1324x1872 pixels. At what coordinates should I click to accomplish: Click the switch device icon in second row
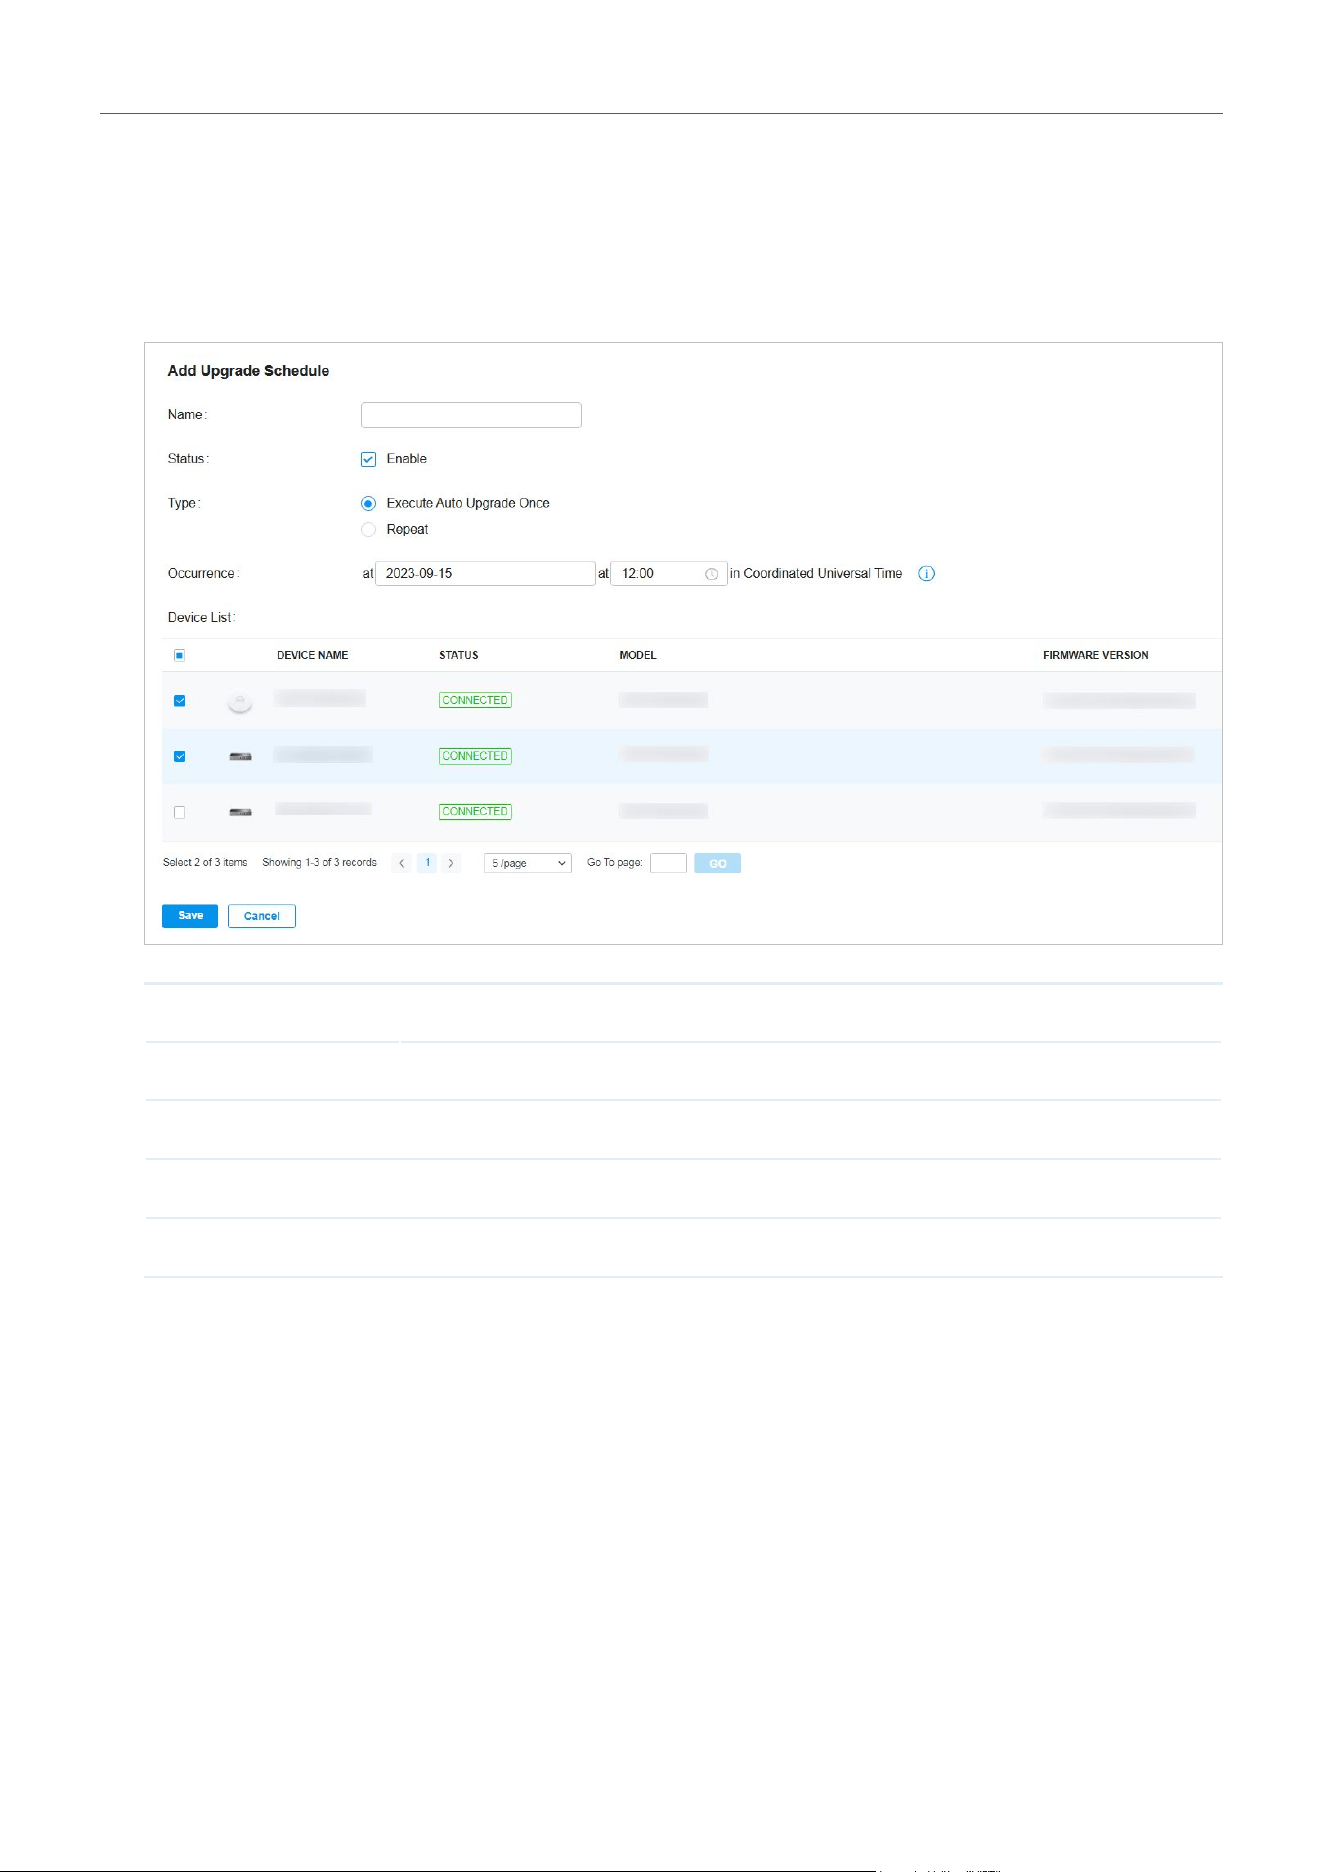pos(240,757)
